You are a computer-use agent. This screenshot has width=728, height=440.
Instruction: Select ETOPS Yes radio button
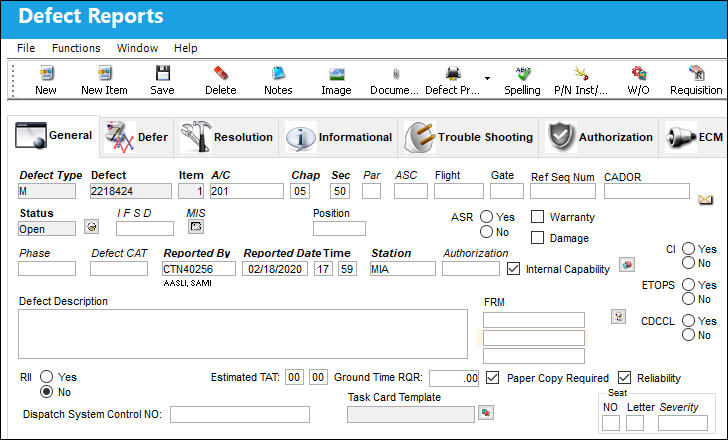[689, 285]
